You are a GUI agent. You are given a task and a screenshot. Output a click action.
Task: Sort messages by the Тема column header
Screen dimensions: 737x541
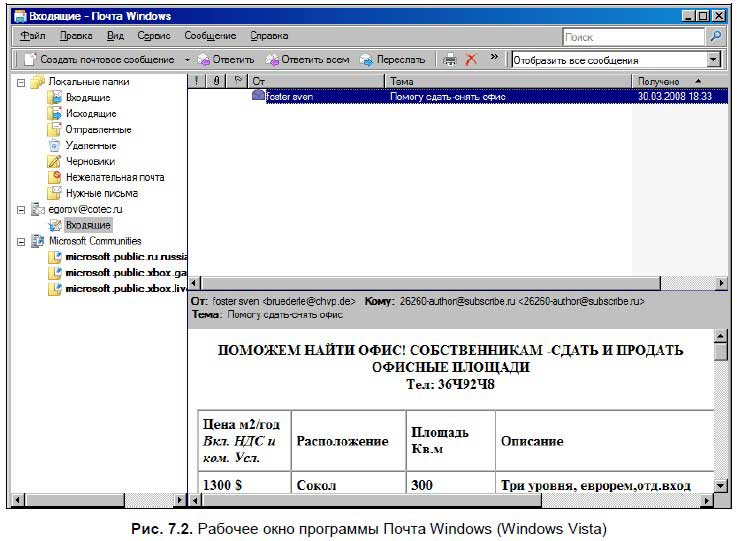[x=508, y=81]
